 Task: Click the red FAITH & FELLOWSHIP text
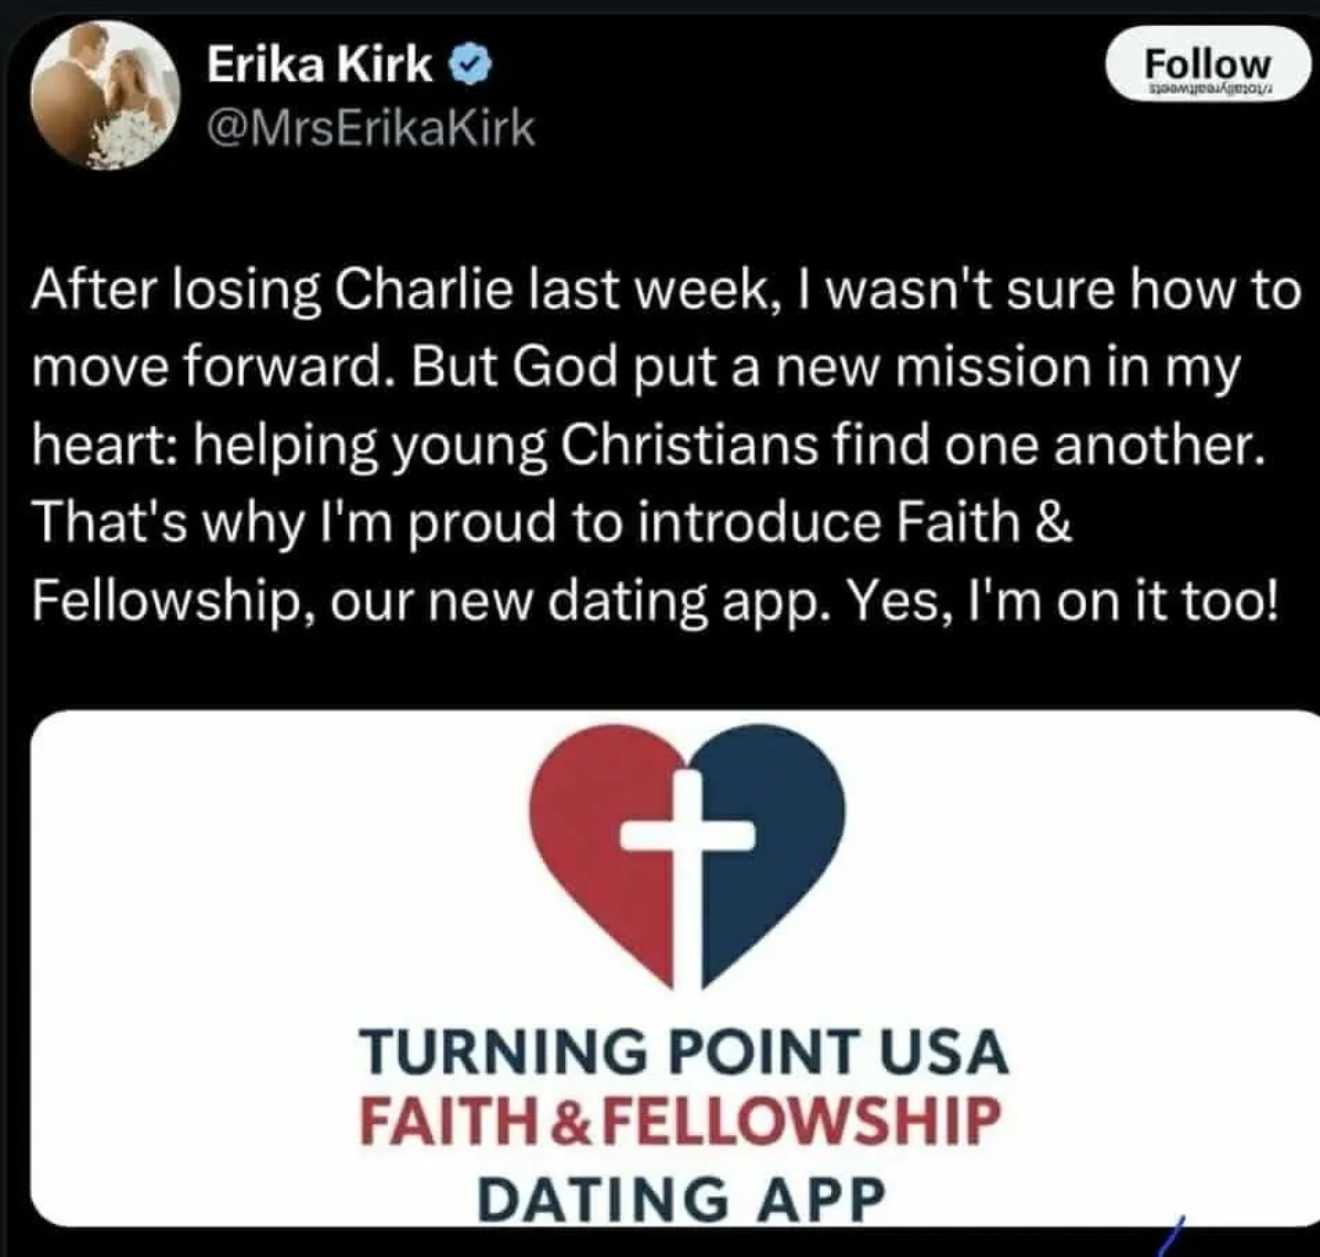tap(680, 1121)
